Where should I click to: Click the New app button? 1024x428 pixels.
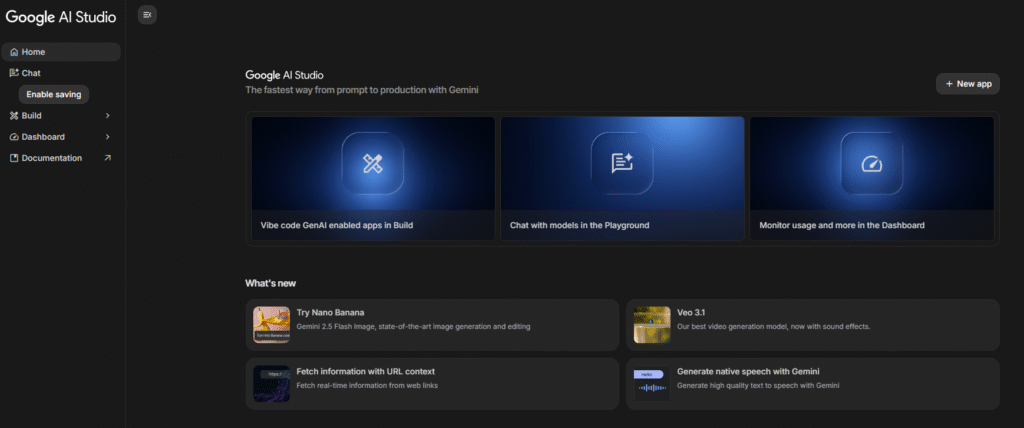point(967,84)
